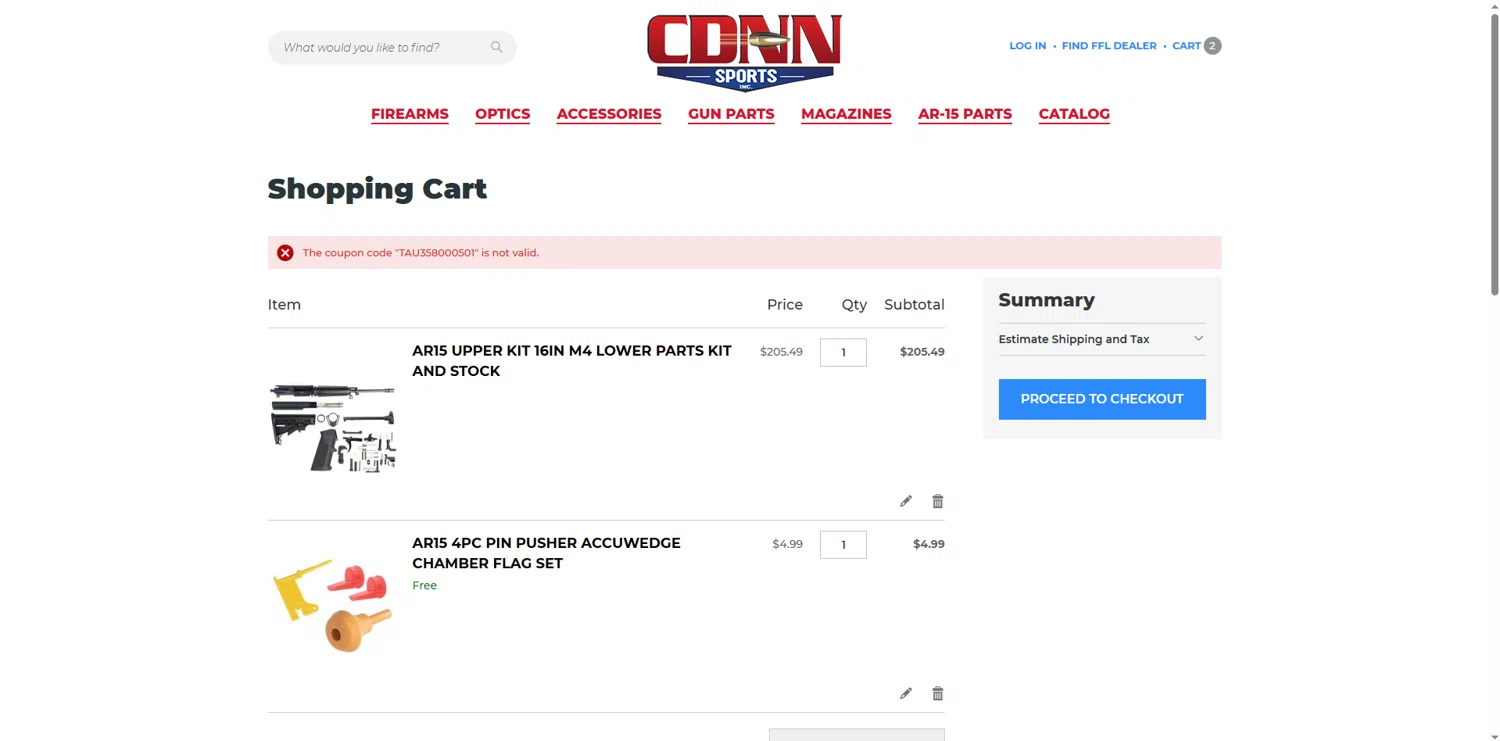This screenshot has height=741, width=1500.
Task: Click quantity field for Pin Pusher set
Action: point(843,544)
